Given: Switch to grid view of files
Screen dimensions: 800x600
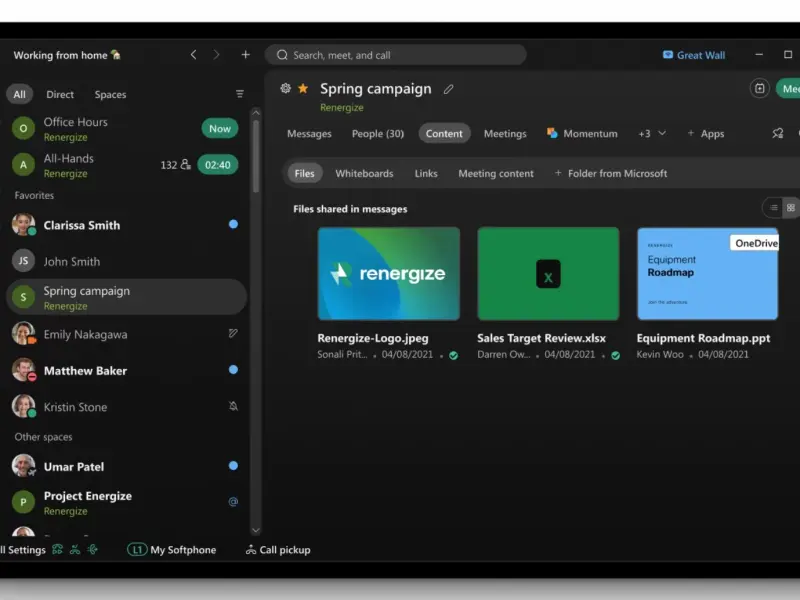Looking at the screenshot, I should click(791, 208).
